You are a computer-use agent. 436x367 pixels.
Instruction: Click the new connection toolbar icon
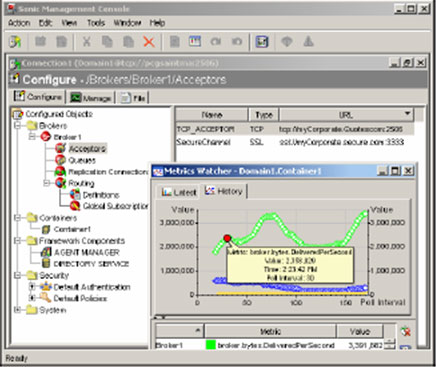click(15, 42)
